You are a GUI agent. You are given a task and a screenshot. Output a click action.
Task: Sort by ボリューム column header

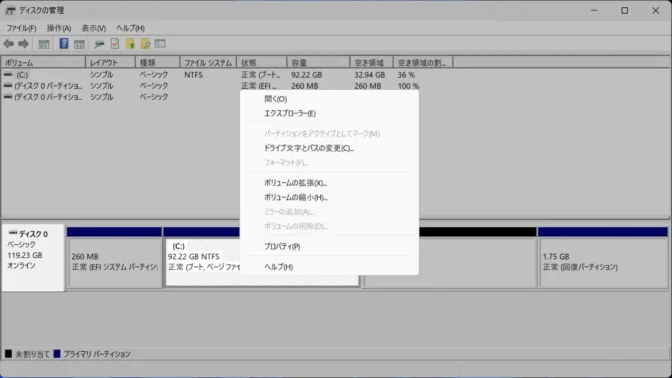point(43,63)
